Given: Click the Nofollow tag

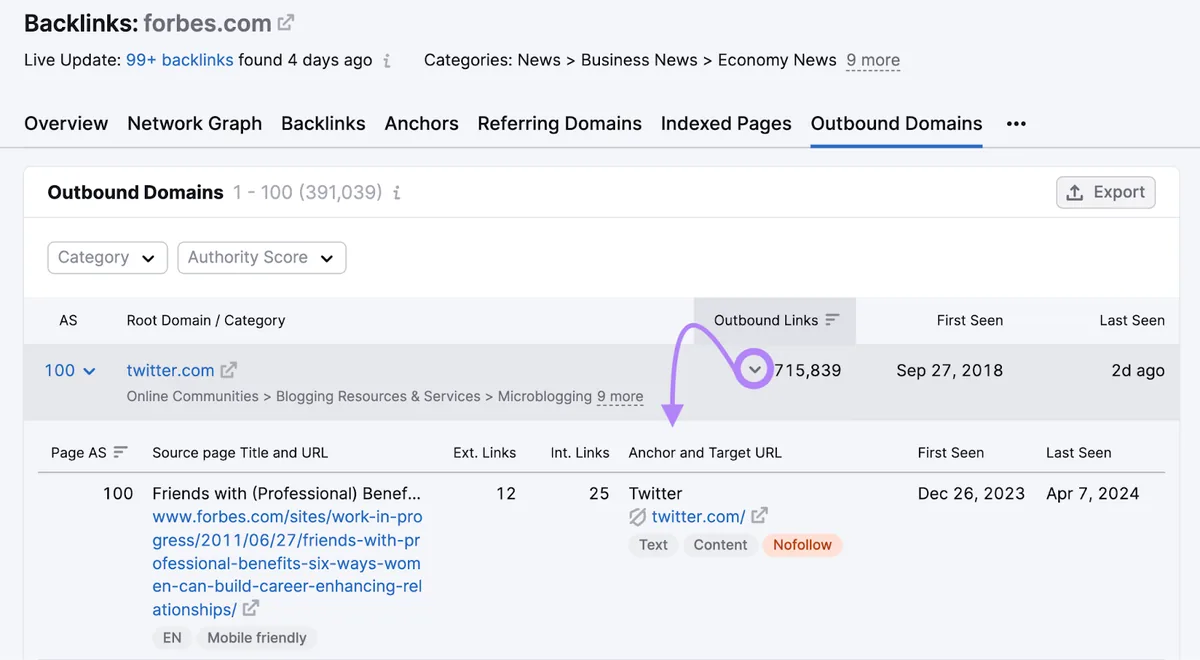Looking at the screenshot, I should 802,545.
